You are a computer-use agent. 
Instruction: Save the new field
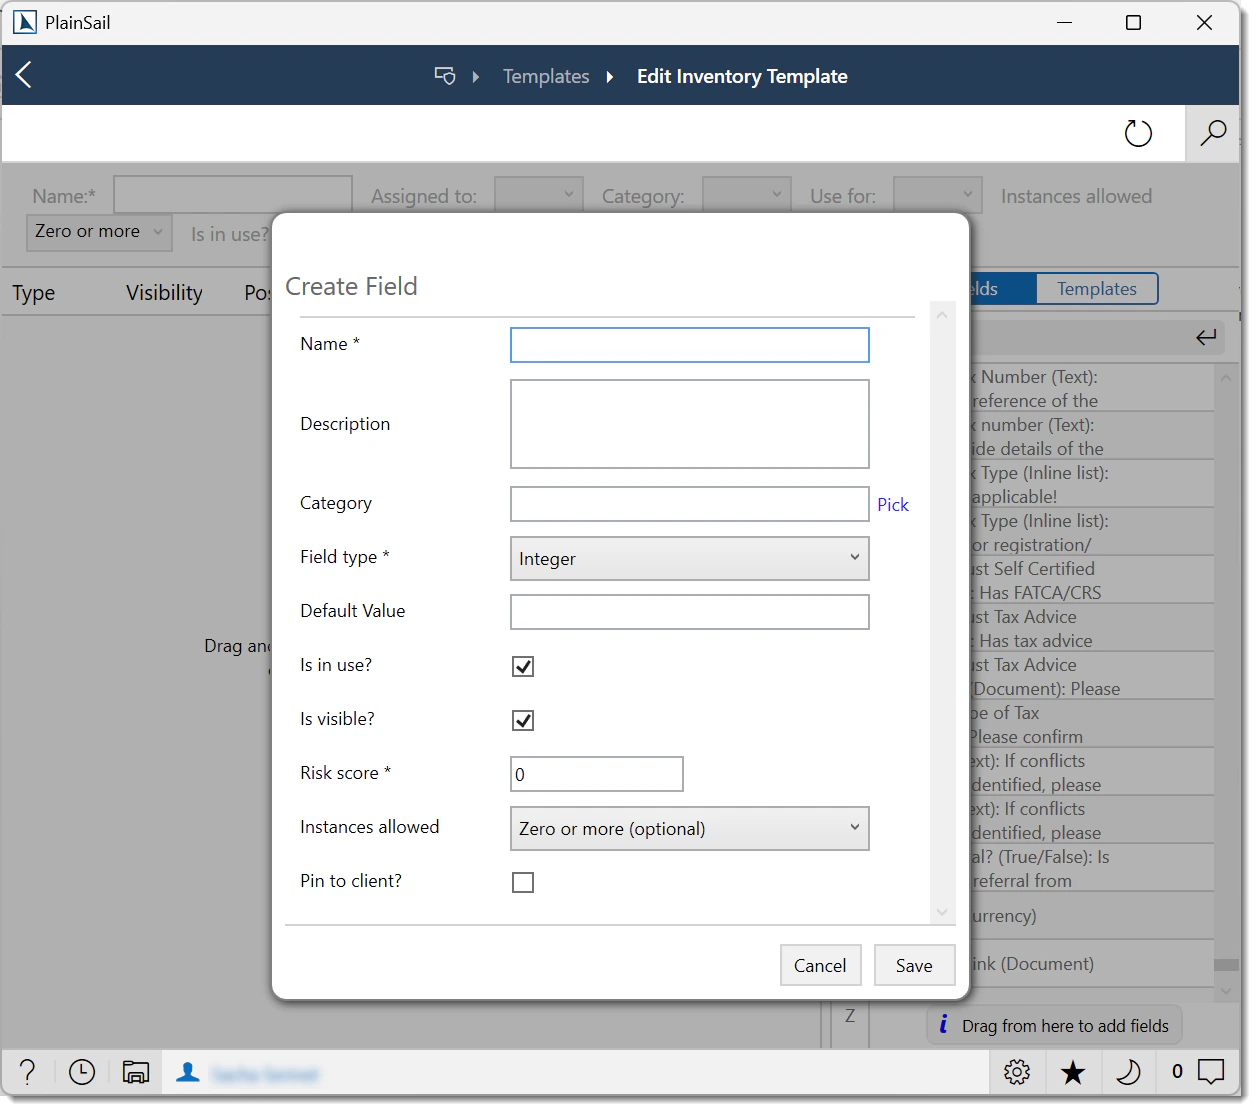coord(914,966)
